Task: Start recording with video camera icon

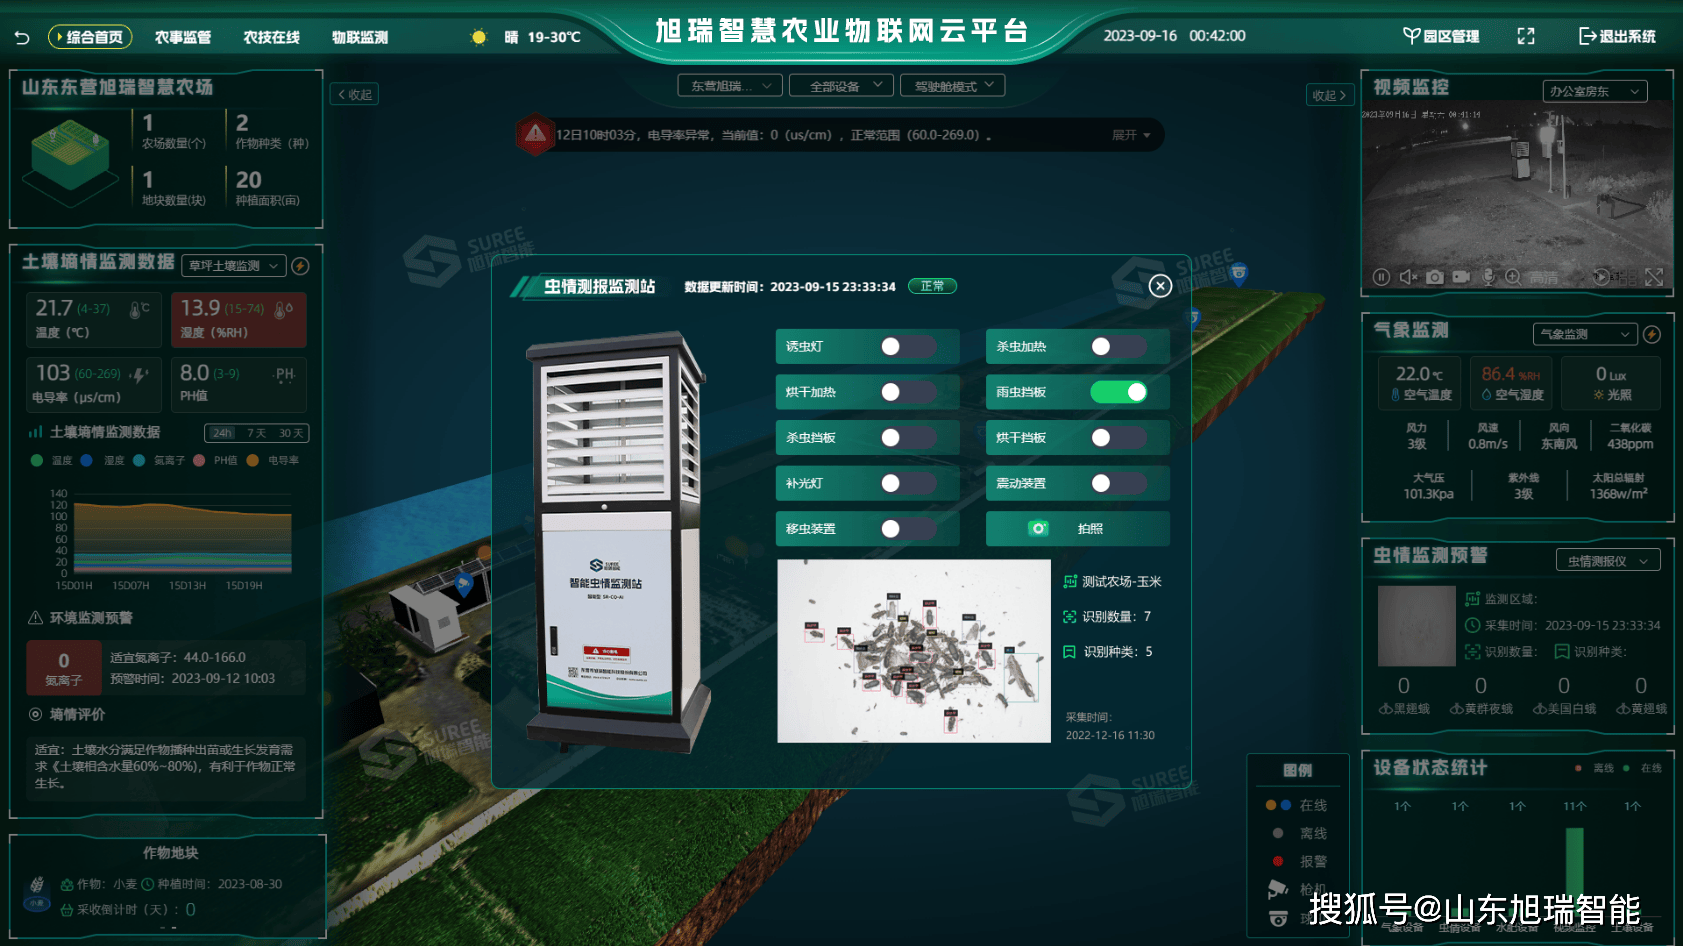Action: [x=1461, y=277]
